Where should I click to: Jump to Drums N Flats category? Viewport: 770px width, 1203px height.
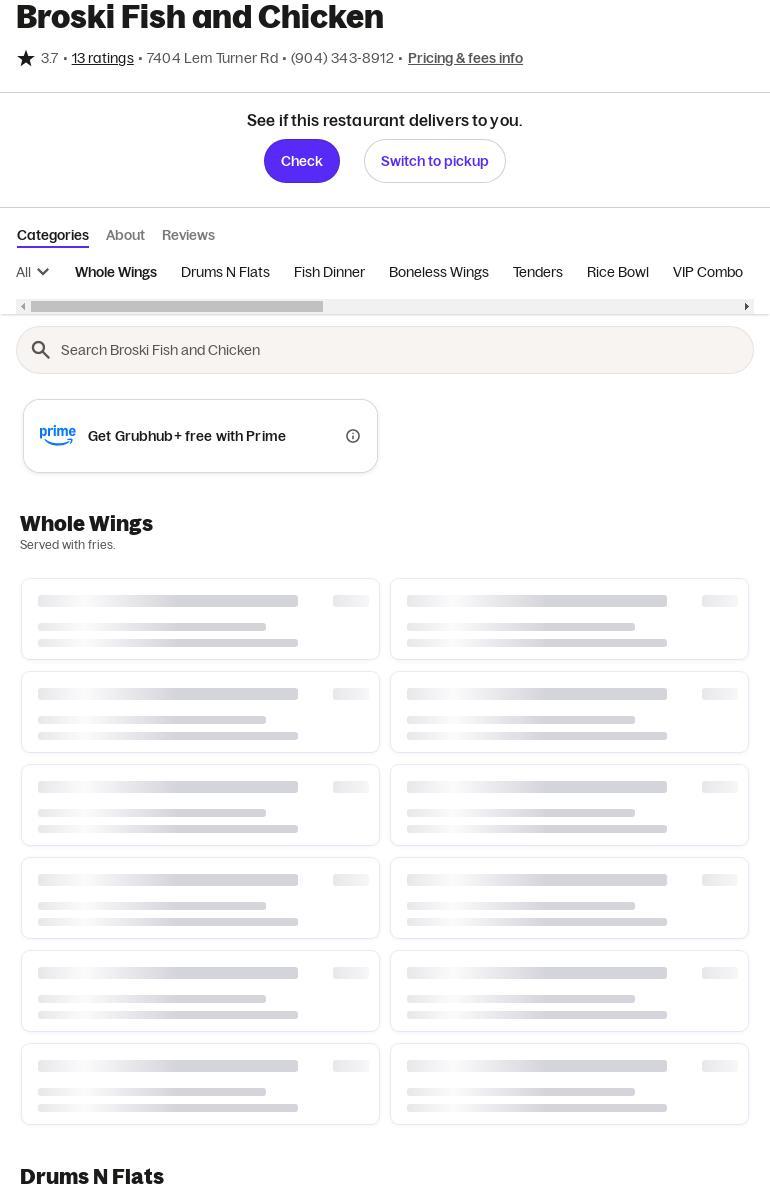pos(225,272)
